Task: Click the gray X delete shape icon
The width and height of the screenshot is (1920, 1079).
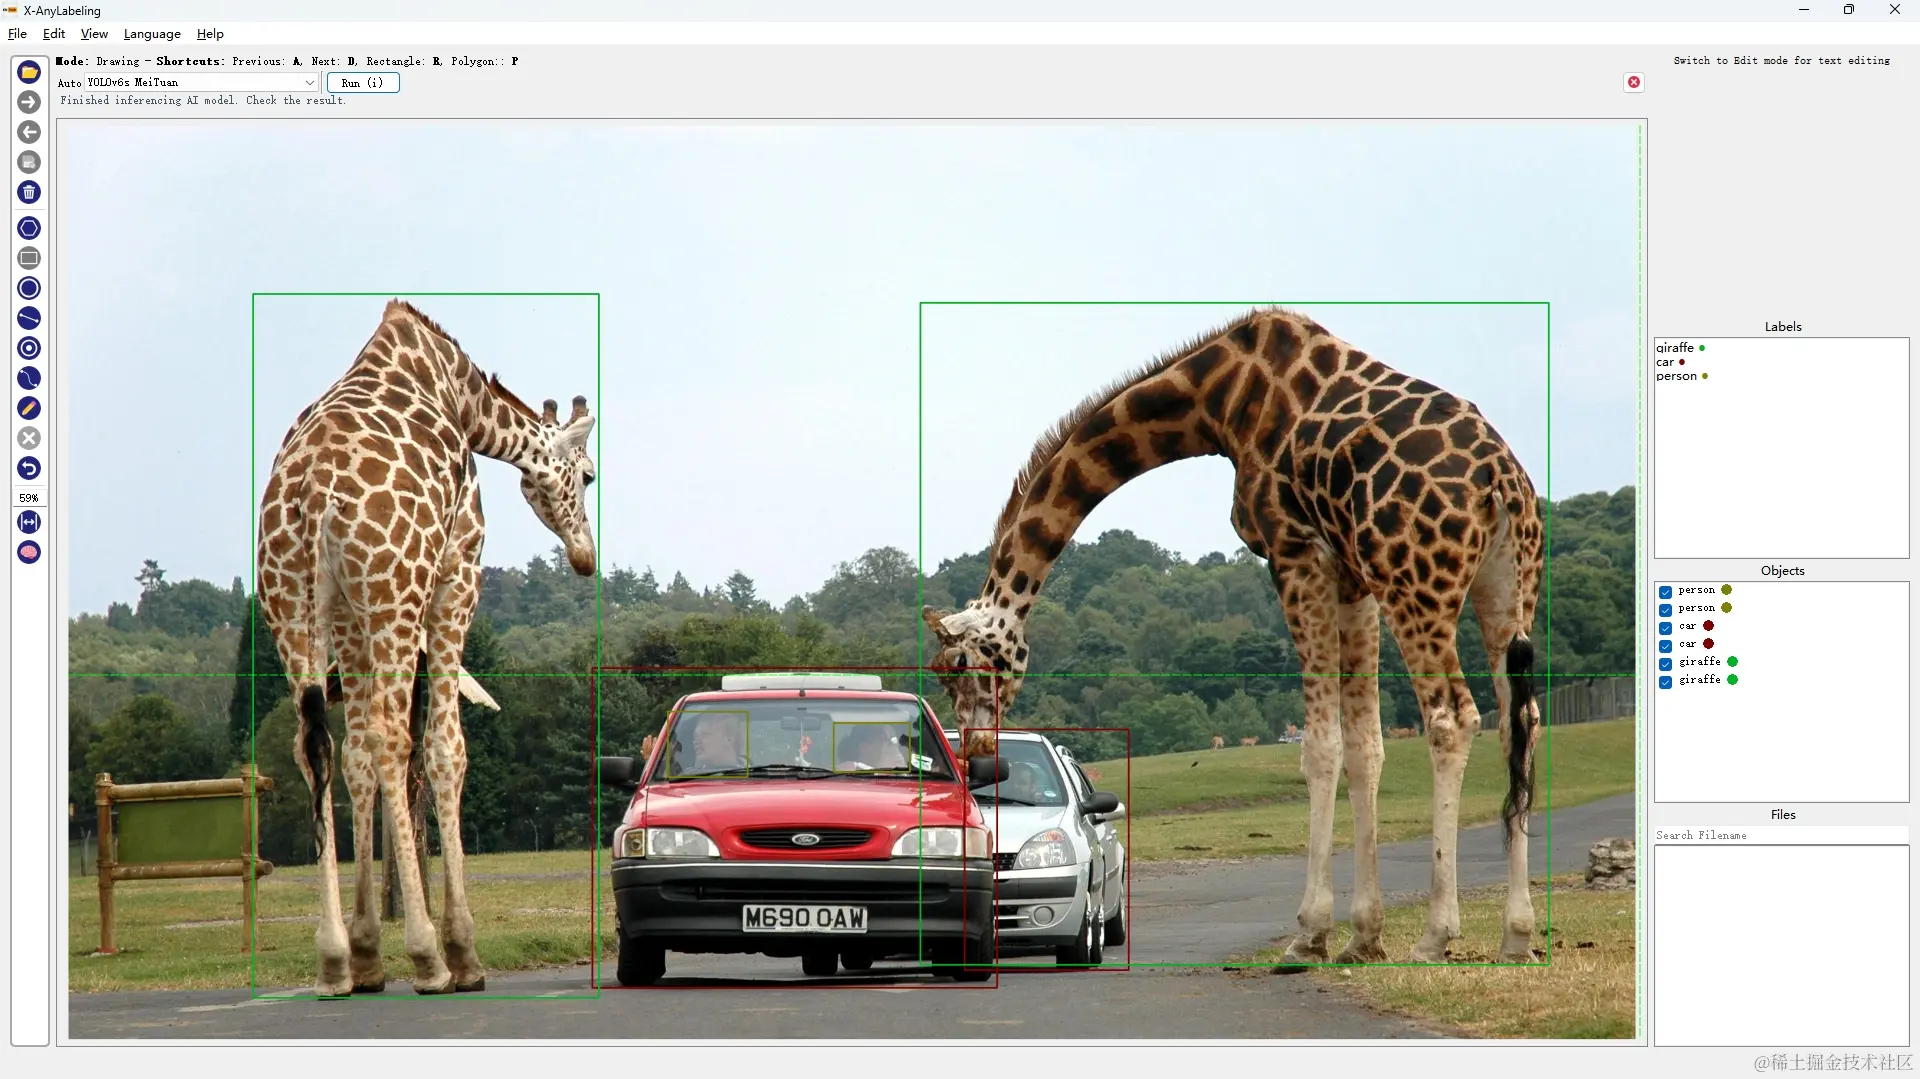Action: 29,438
